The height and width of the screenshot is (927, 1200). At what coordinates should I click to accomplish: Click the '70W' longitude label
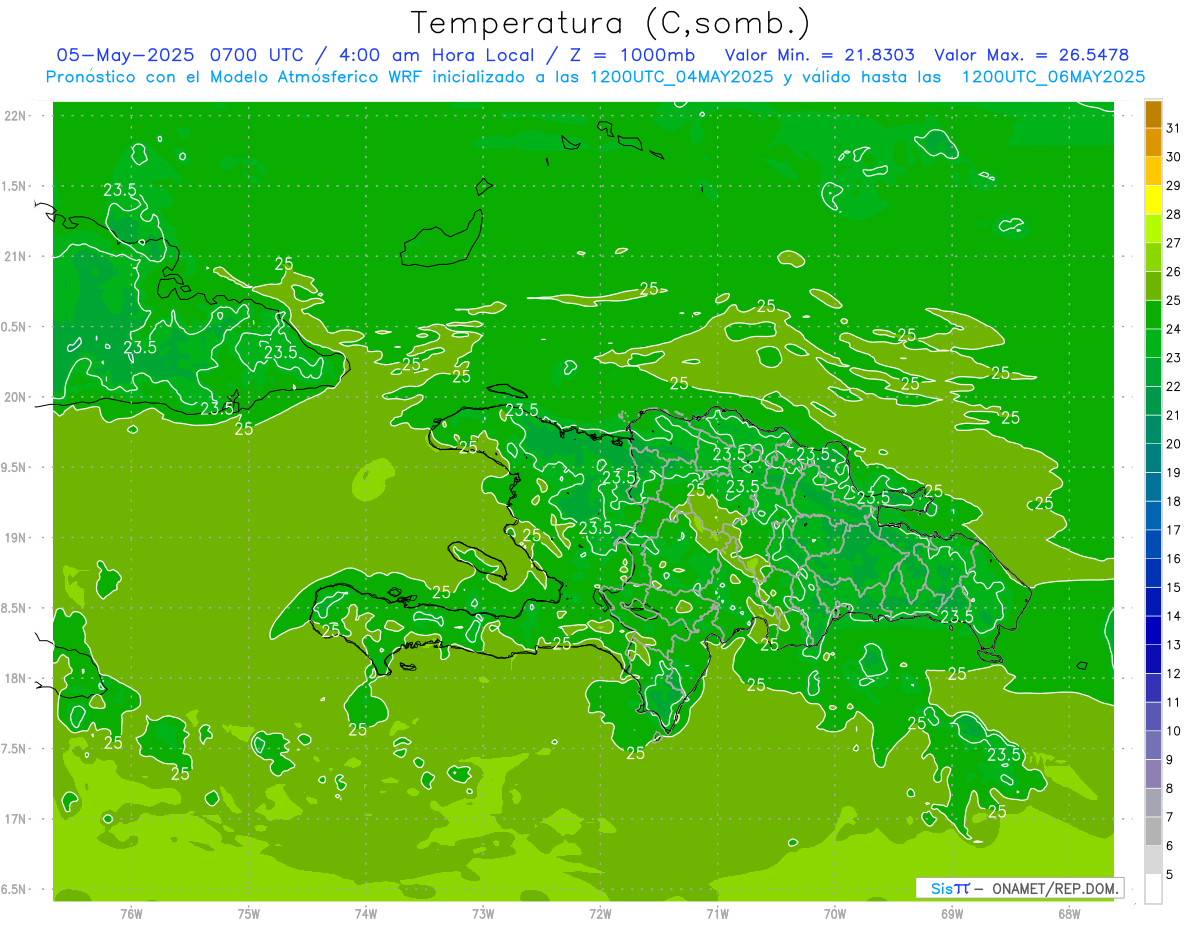point(834,913)
